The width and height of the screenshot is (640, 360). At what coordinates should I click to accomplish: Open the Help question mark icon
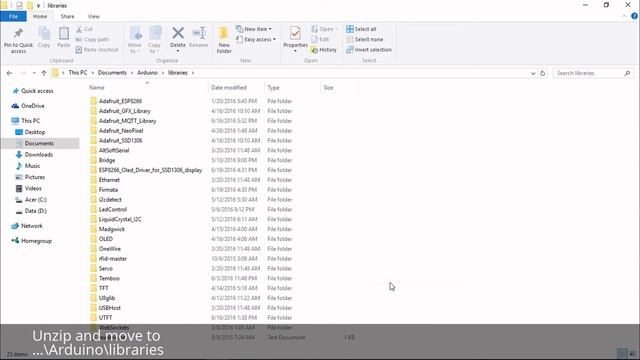(x=634, y=16)
